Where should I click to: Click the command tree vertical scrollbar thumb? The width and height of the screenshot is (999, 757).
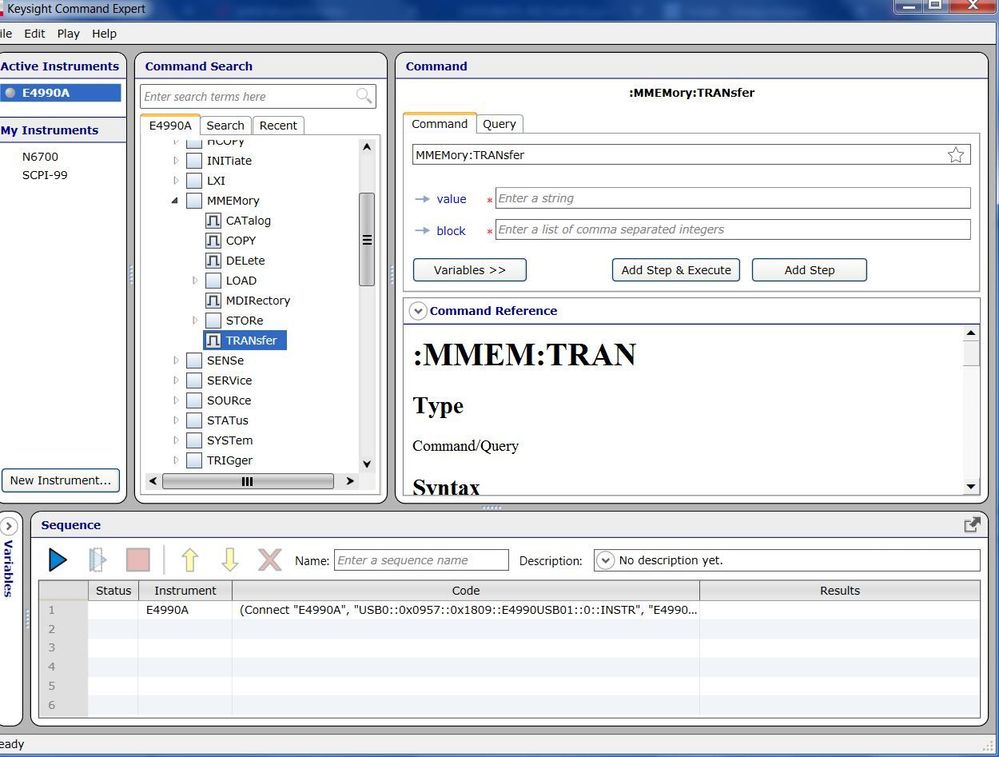(x=366, y=240)
